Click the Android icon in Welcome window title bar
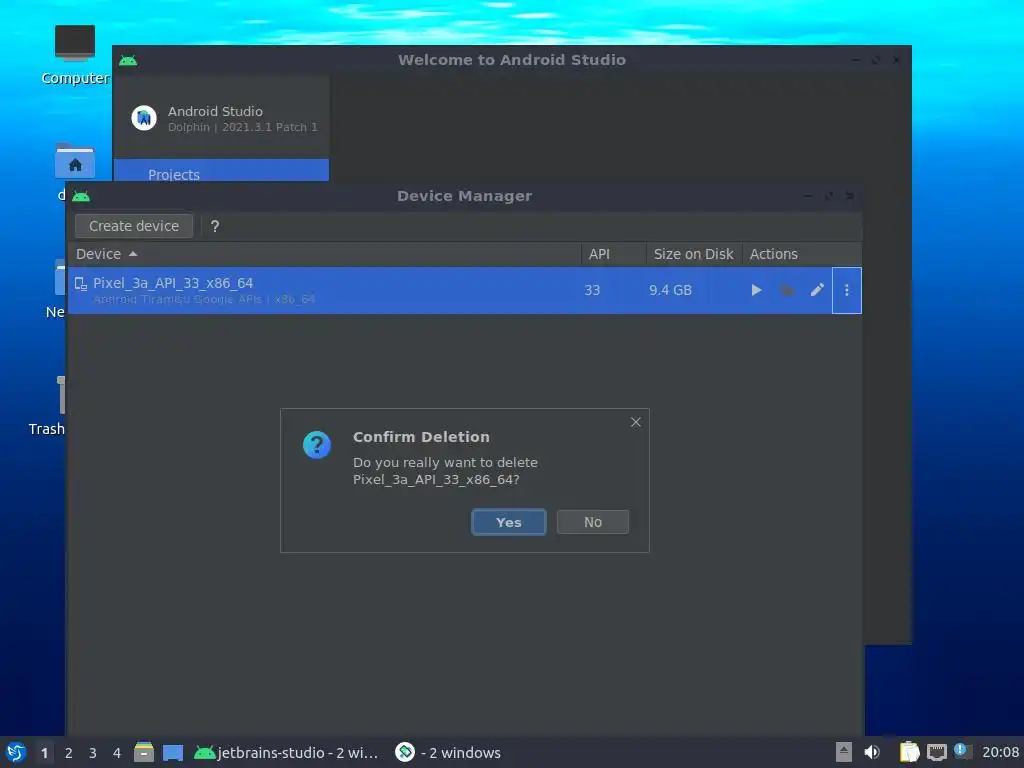Screen dimensions: 1024x768 click(128, 61)
